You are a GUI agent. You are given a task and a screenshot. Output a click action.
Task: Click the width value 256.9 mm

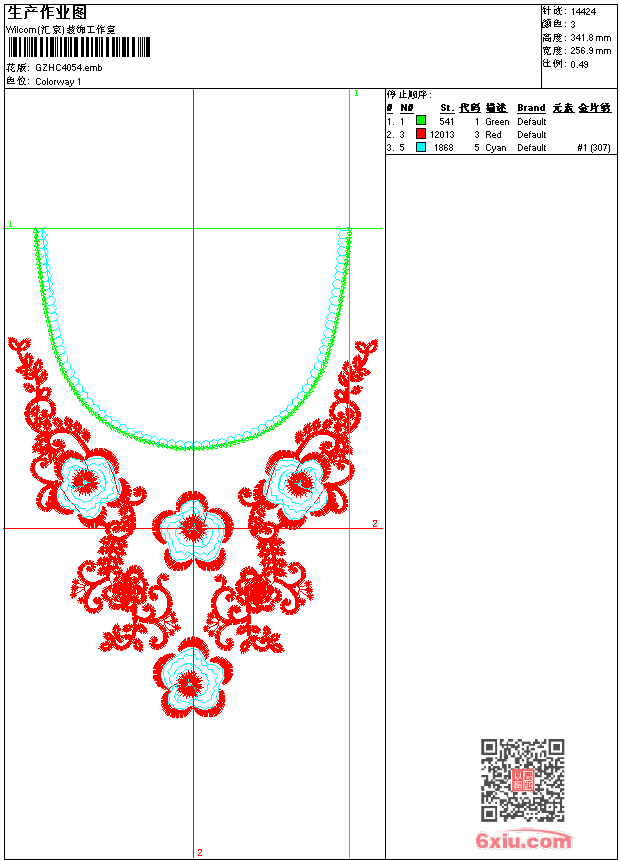click(591, 51)
